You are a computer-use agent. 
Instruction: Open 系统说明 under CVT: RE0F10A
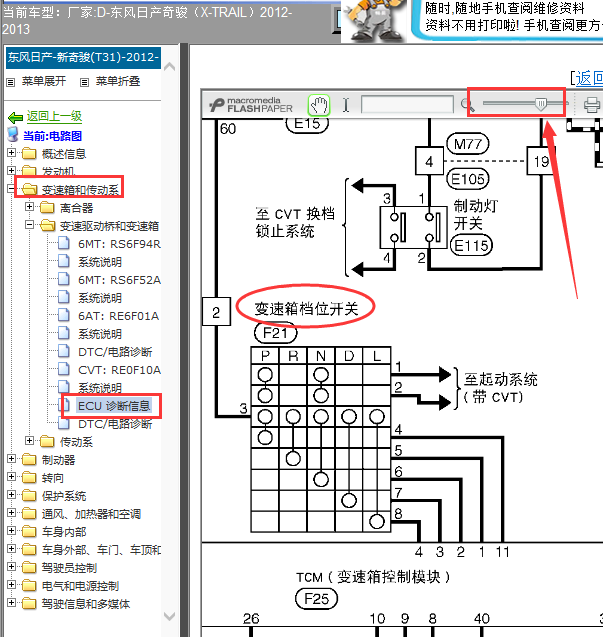coord(100,388)
